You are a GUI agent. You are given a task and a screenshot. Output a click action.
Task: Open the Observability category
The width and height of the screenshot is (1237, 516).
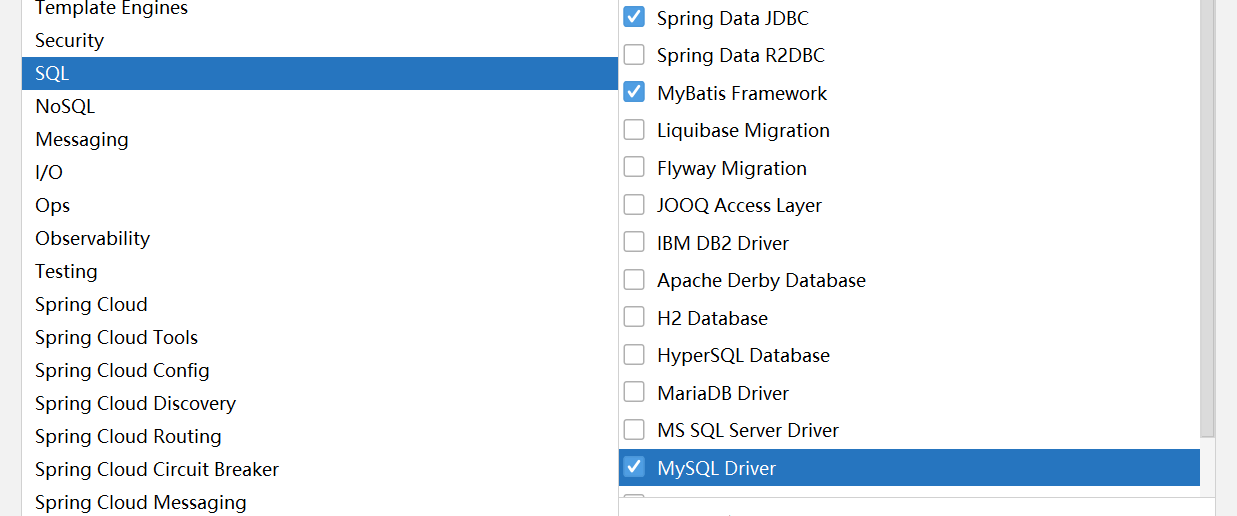click(x=320, y=239)
